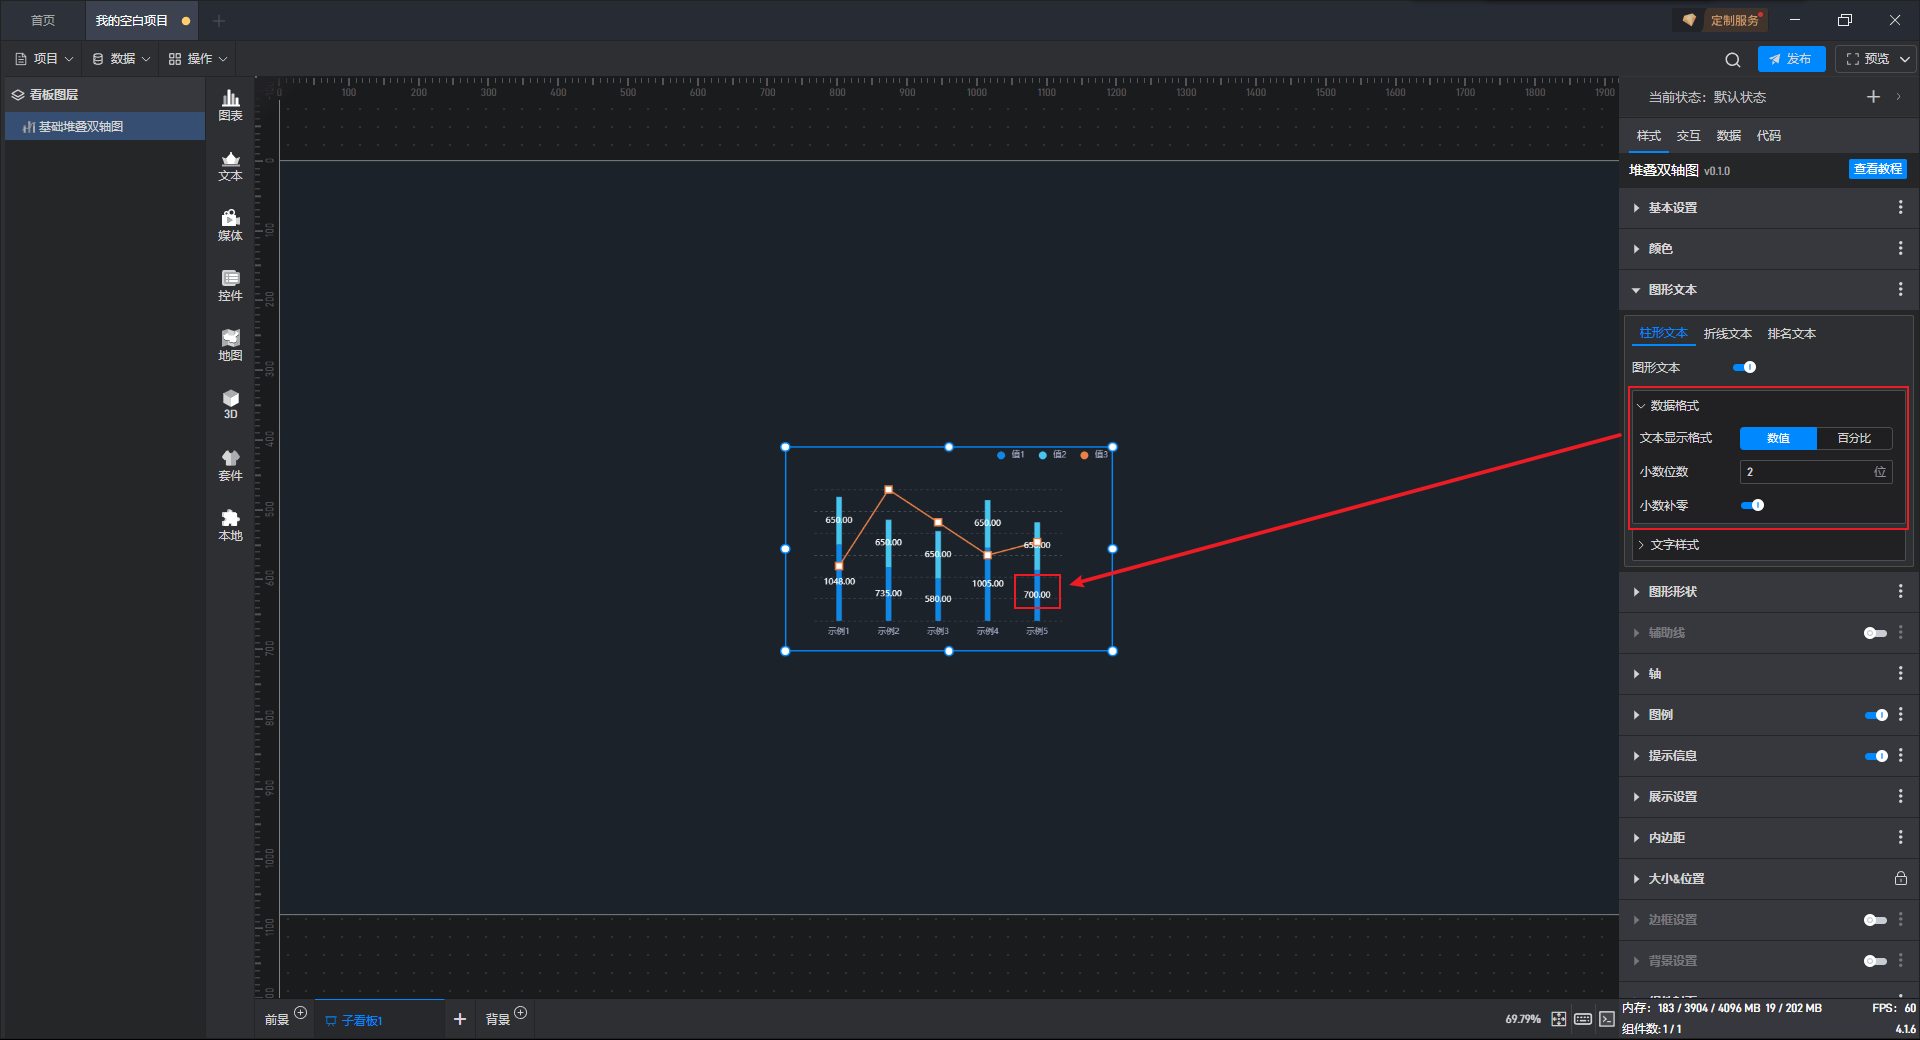
Task: Click the 发布 publish button
Action: 1791,59
